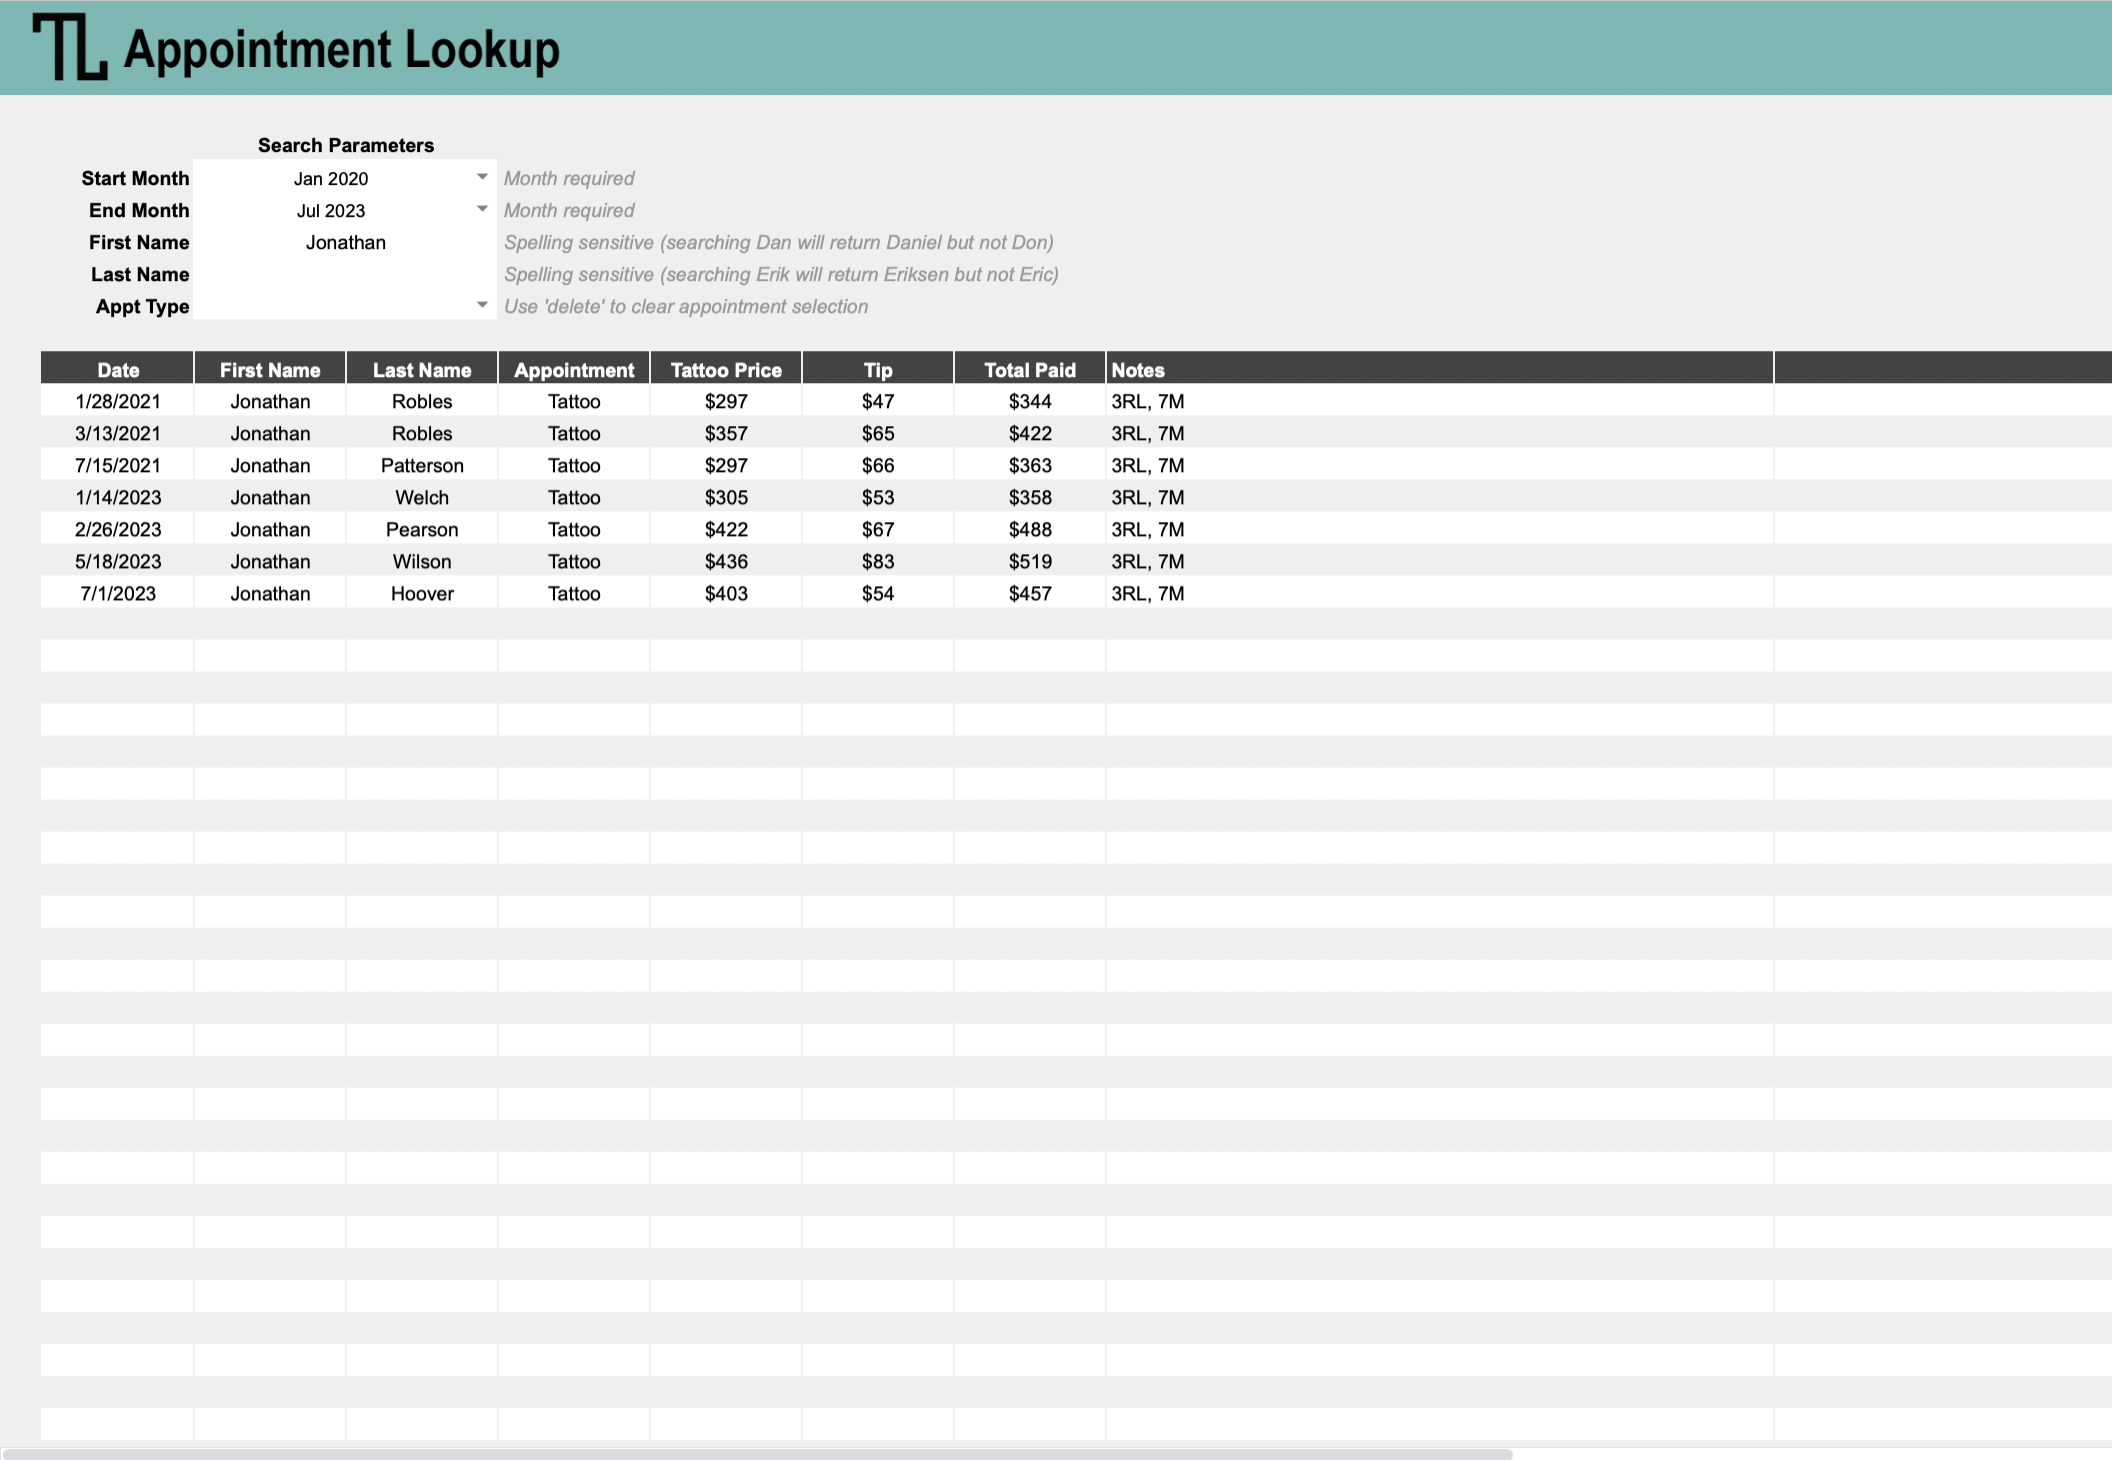Select the Tattoo Price column header
2112x1460 pixels.
[x=726, y=370]
